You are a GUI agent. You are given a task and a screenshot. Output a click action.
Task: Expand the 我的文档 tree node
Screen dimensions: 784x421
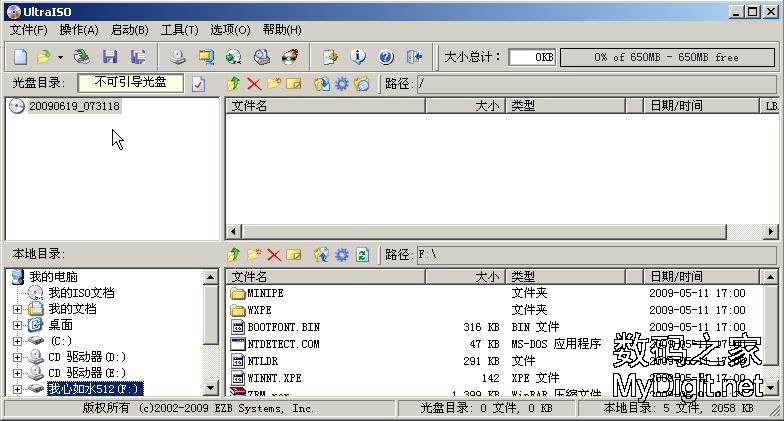[18, 310]
